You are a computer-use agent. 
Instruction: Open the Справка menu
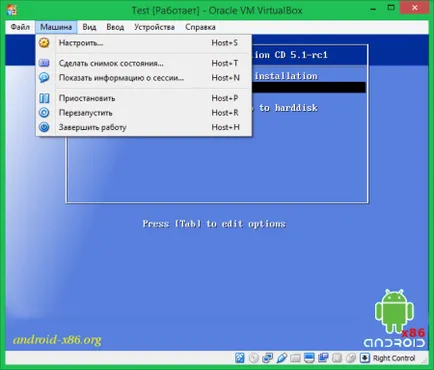200,27
